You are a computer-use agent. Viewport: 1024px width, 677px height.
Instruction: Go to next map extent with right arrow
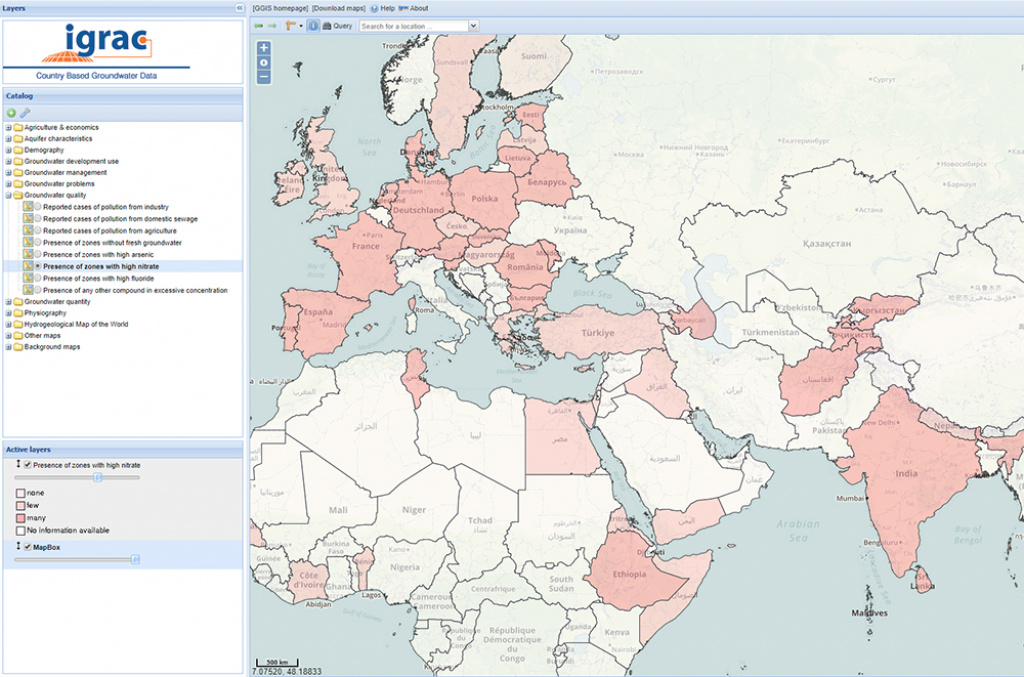(272, 25)
